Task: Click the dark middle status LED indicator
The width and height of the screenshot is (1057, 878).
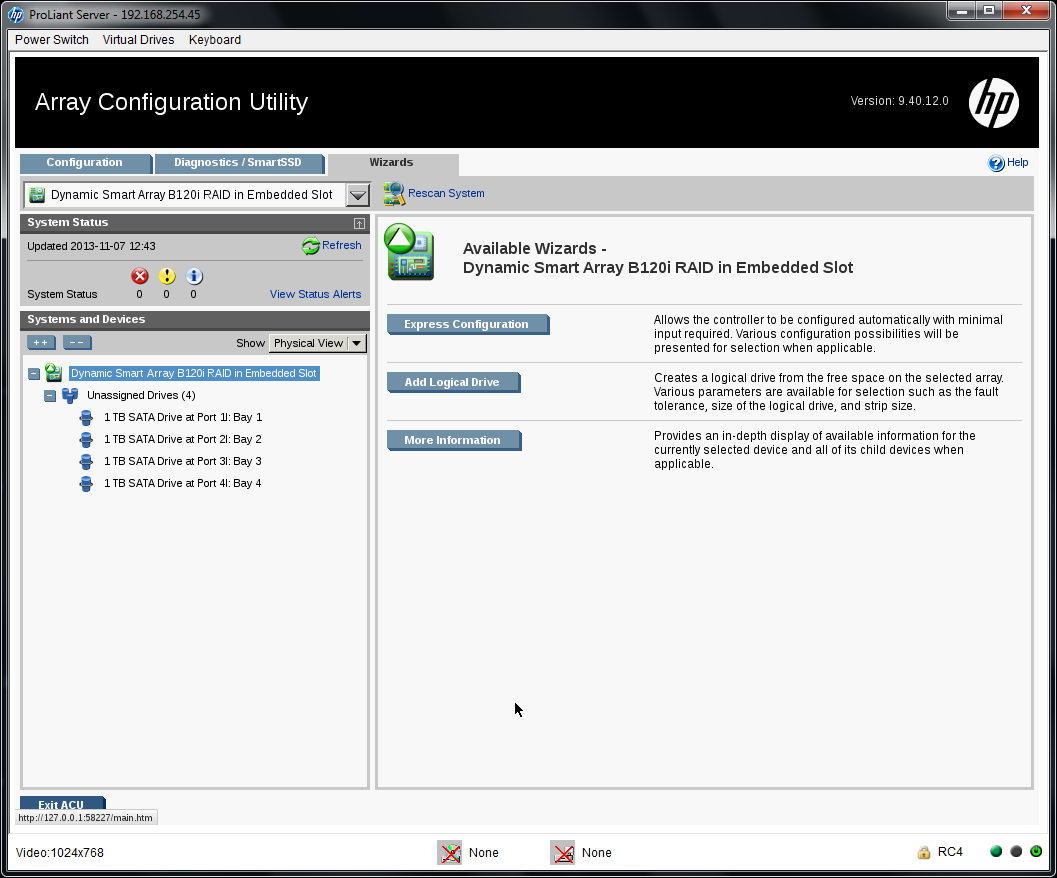Action: coord(1016,852)
